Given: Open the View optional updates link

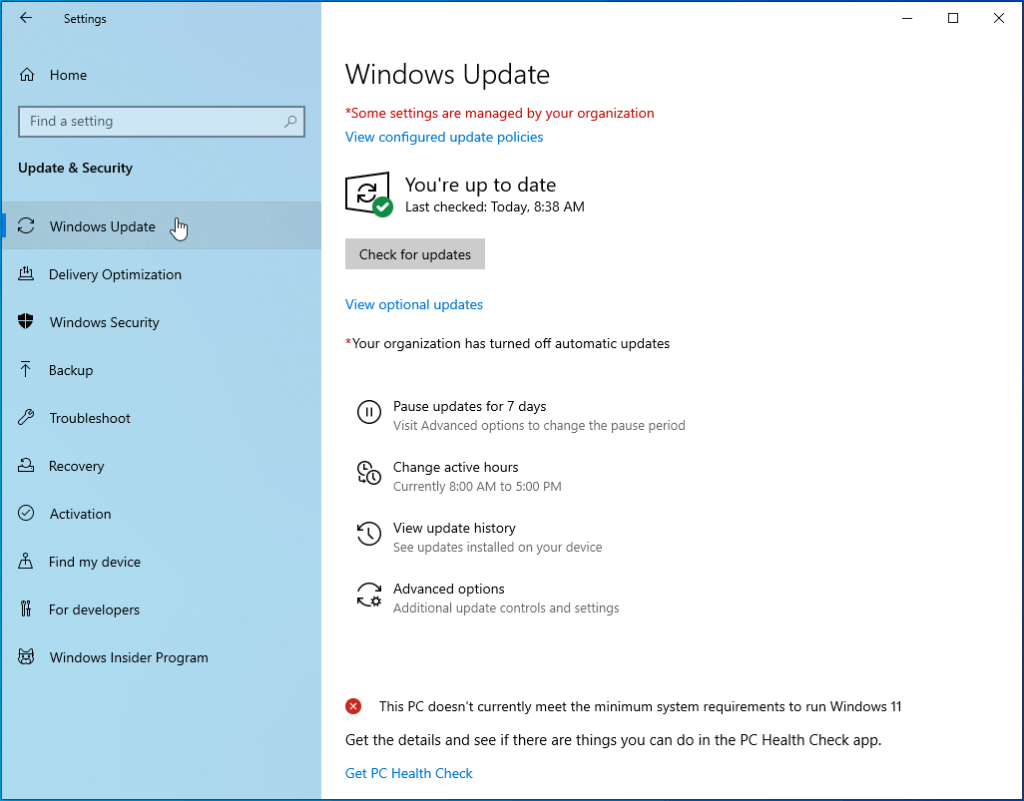Looking at the screenshot, I should [x=413, y=304].
